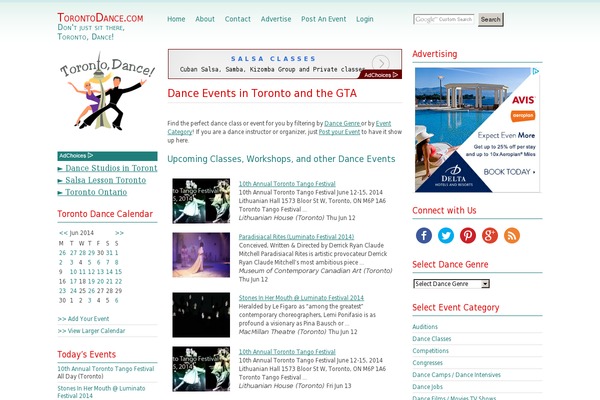Open the About menu item
The height and width of the screenshot is (400, 600).
pyautogui.click(x=205, y=19)
